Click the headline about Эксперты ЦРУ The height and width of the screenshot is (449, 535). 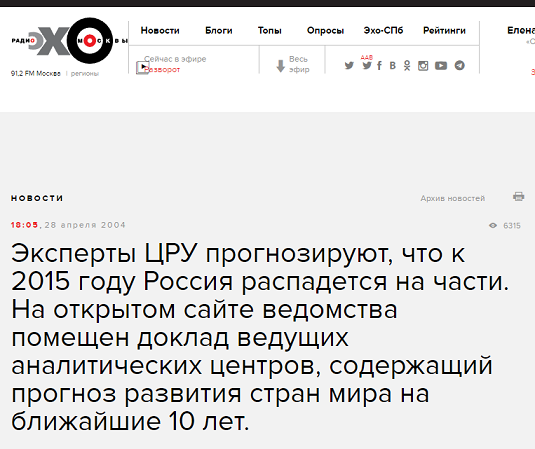[260, 337]
